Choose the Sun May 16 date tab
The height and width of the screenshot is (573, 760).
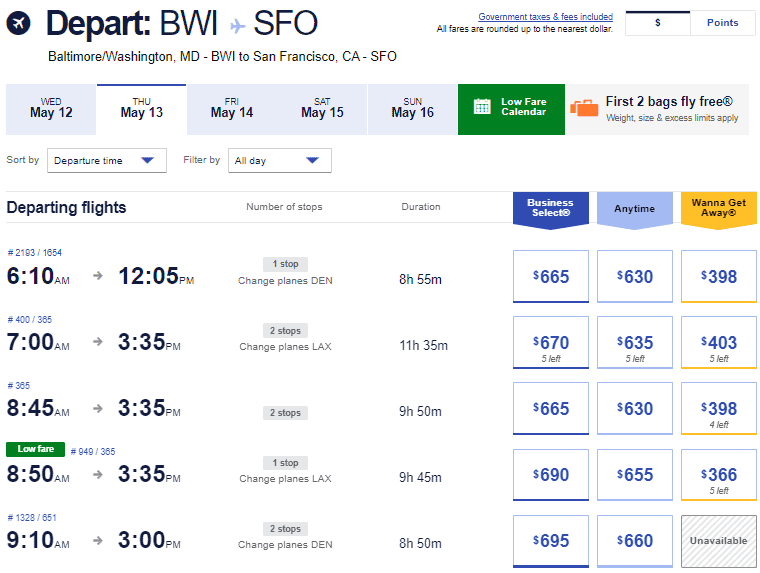[x=412, y=109]
